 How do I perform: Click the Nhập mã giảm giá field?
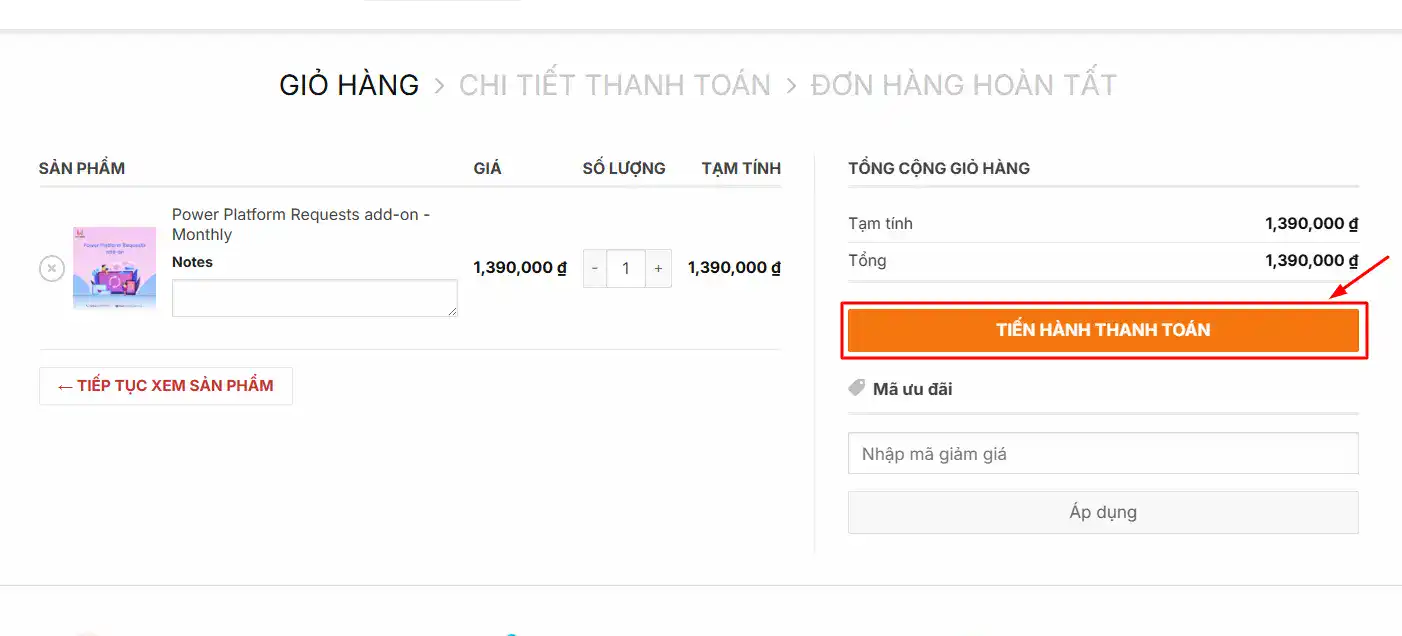coord(1103,454)
